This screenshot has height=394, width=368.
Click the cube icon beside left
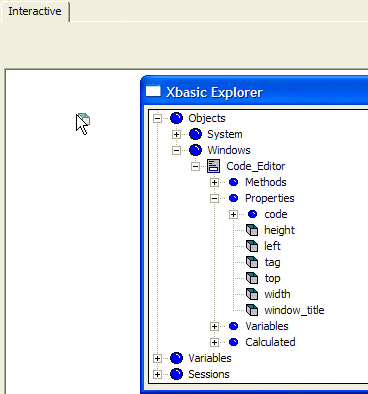coord(252,246)
